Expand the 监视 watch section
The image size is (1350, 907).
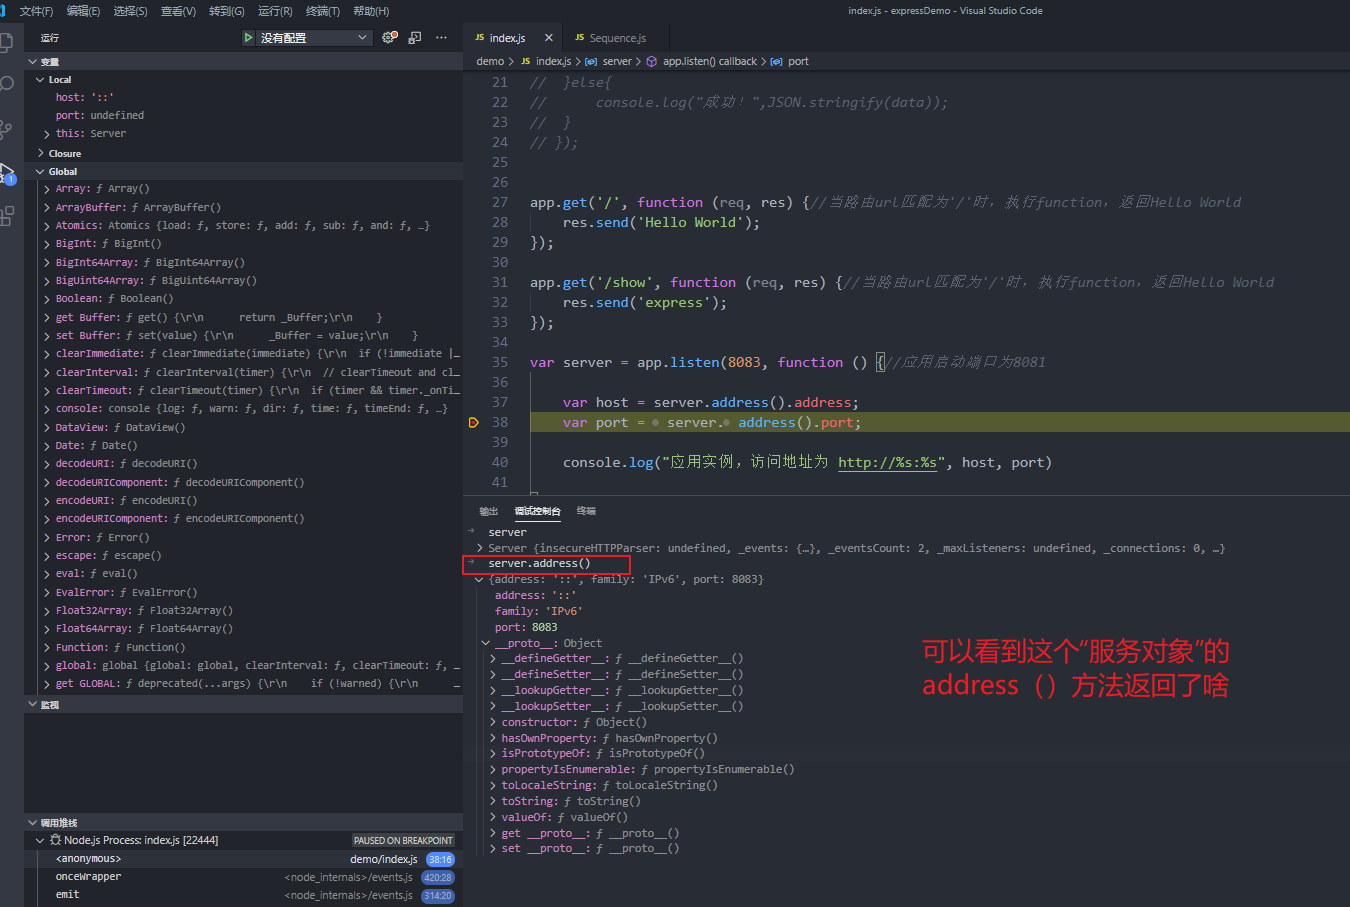tap(32, 705)
